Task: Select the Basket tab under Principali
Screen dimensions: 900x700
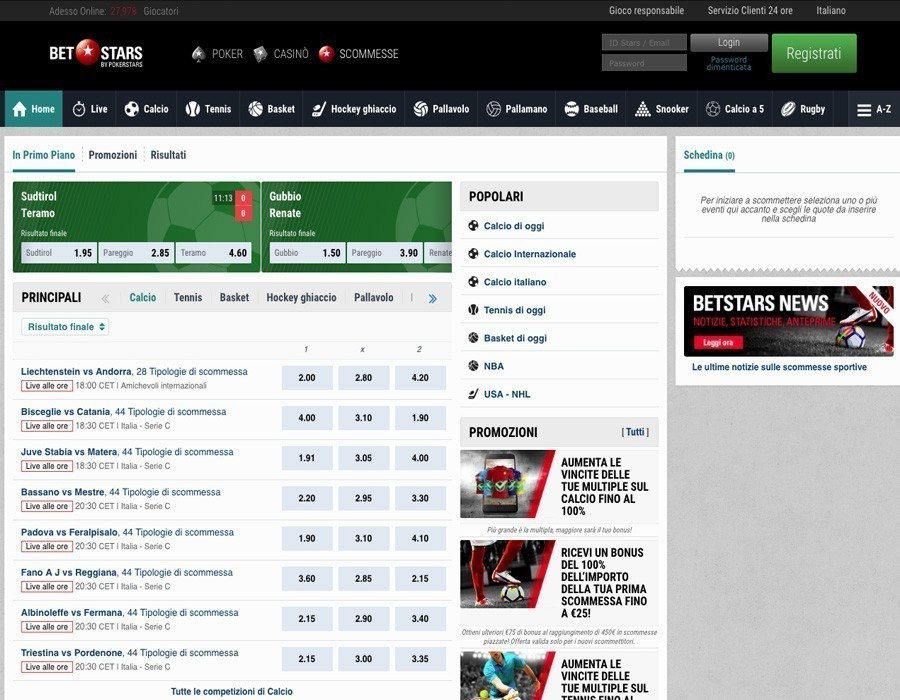Action: coord(234,297)
